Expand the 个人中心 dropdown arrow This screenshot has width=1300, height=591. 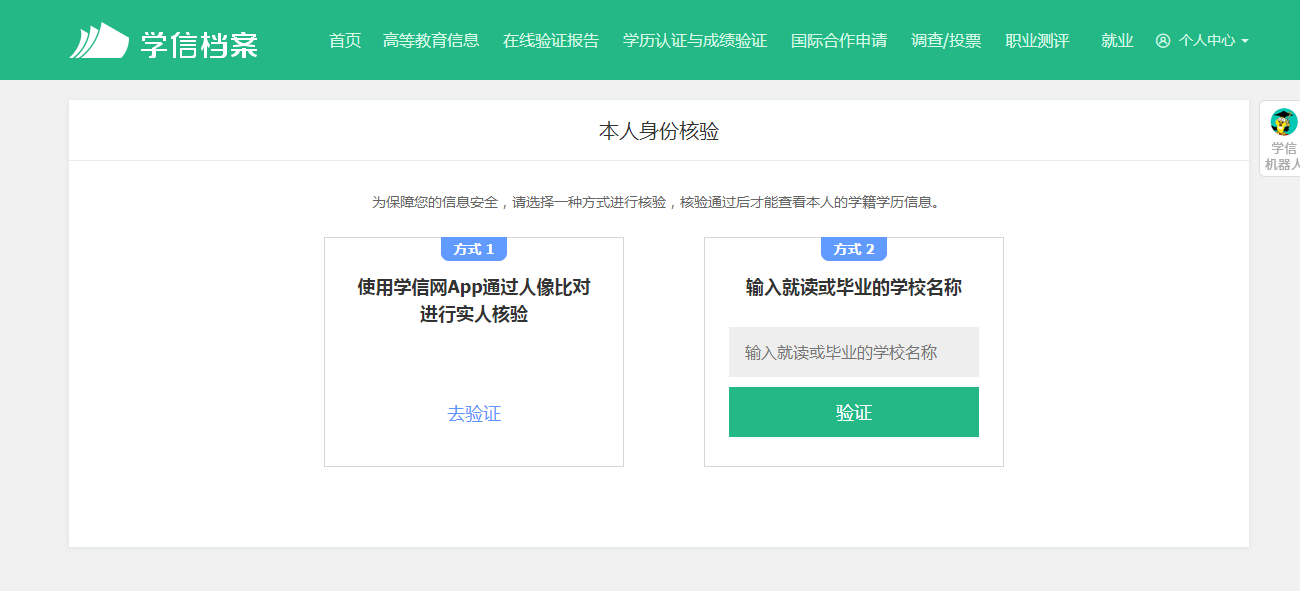pyautogui.click(x=1244, y=42)
